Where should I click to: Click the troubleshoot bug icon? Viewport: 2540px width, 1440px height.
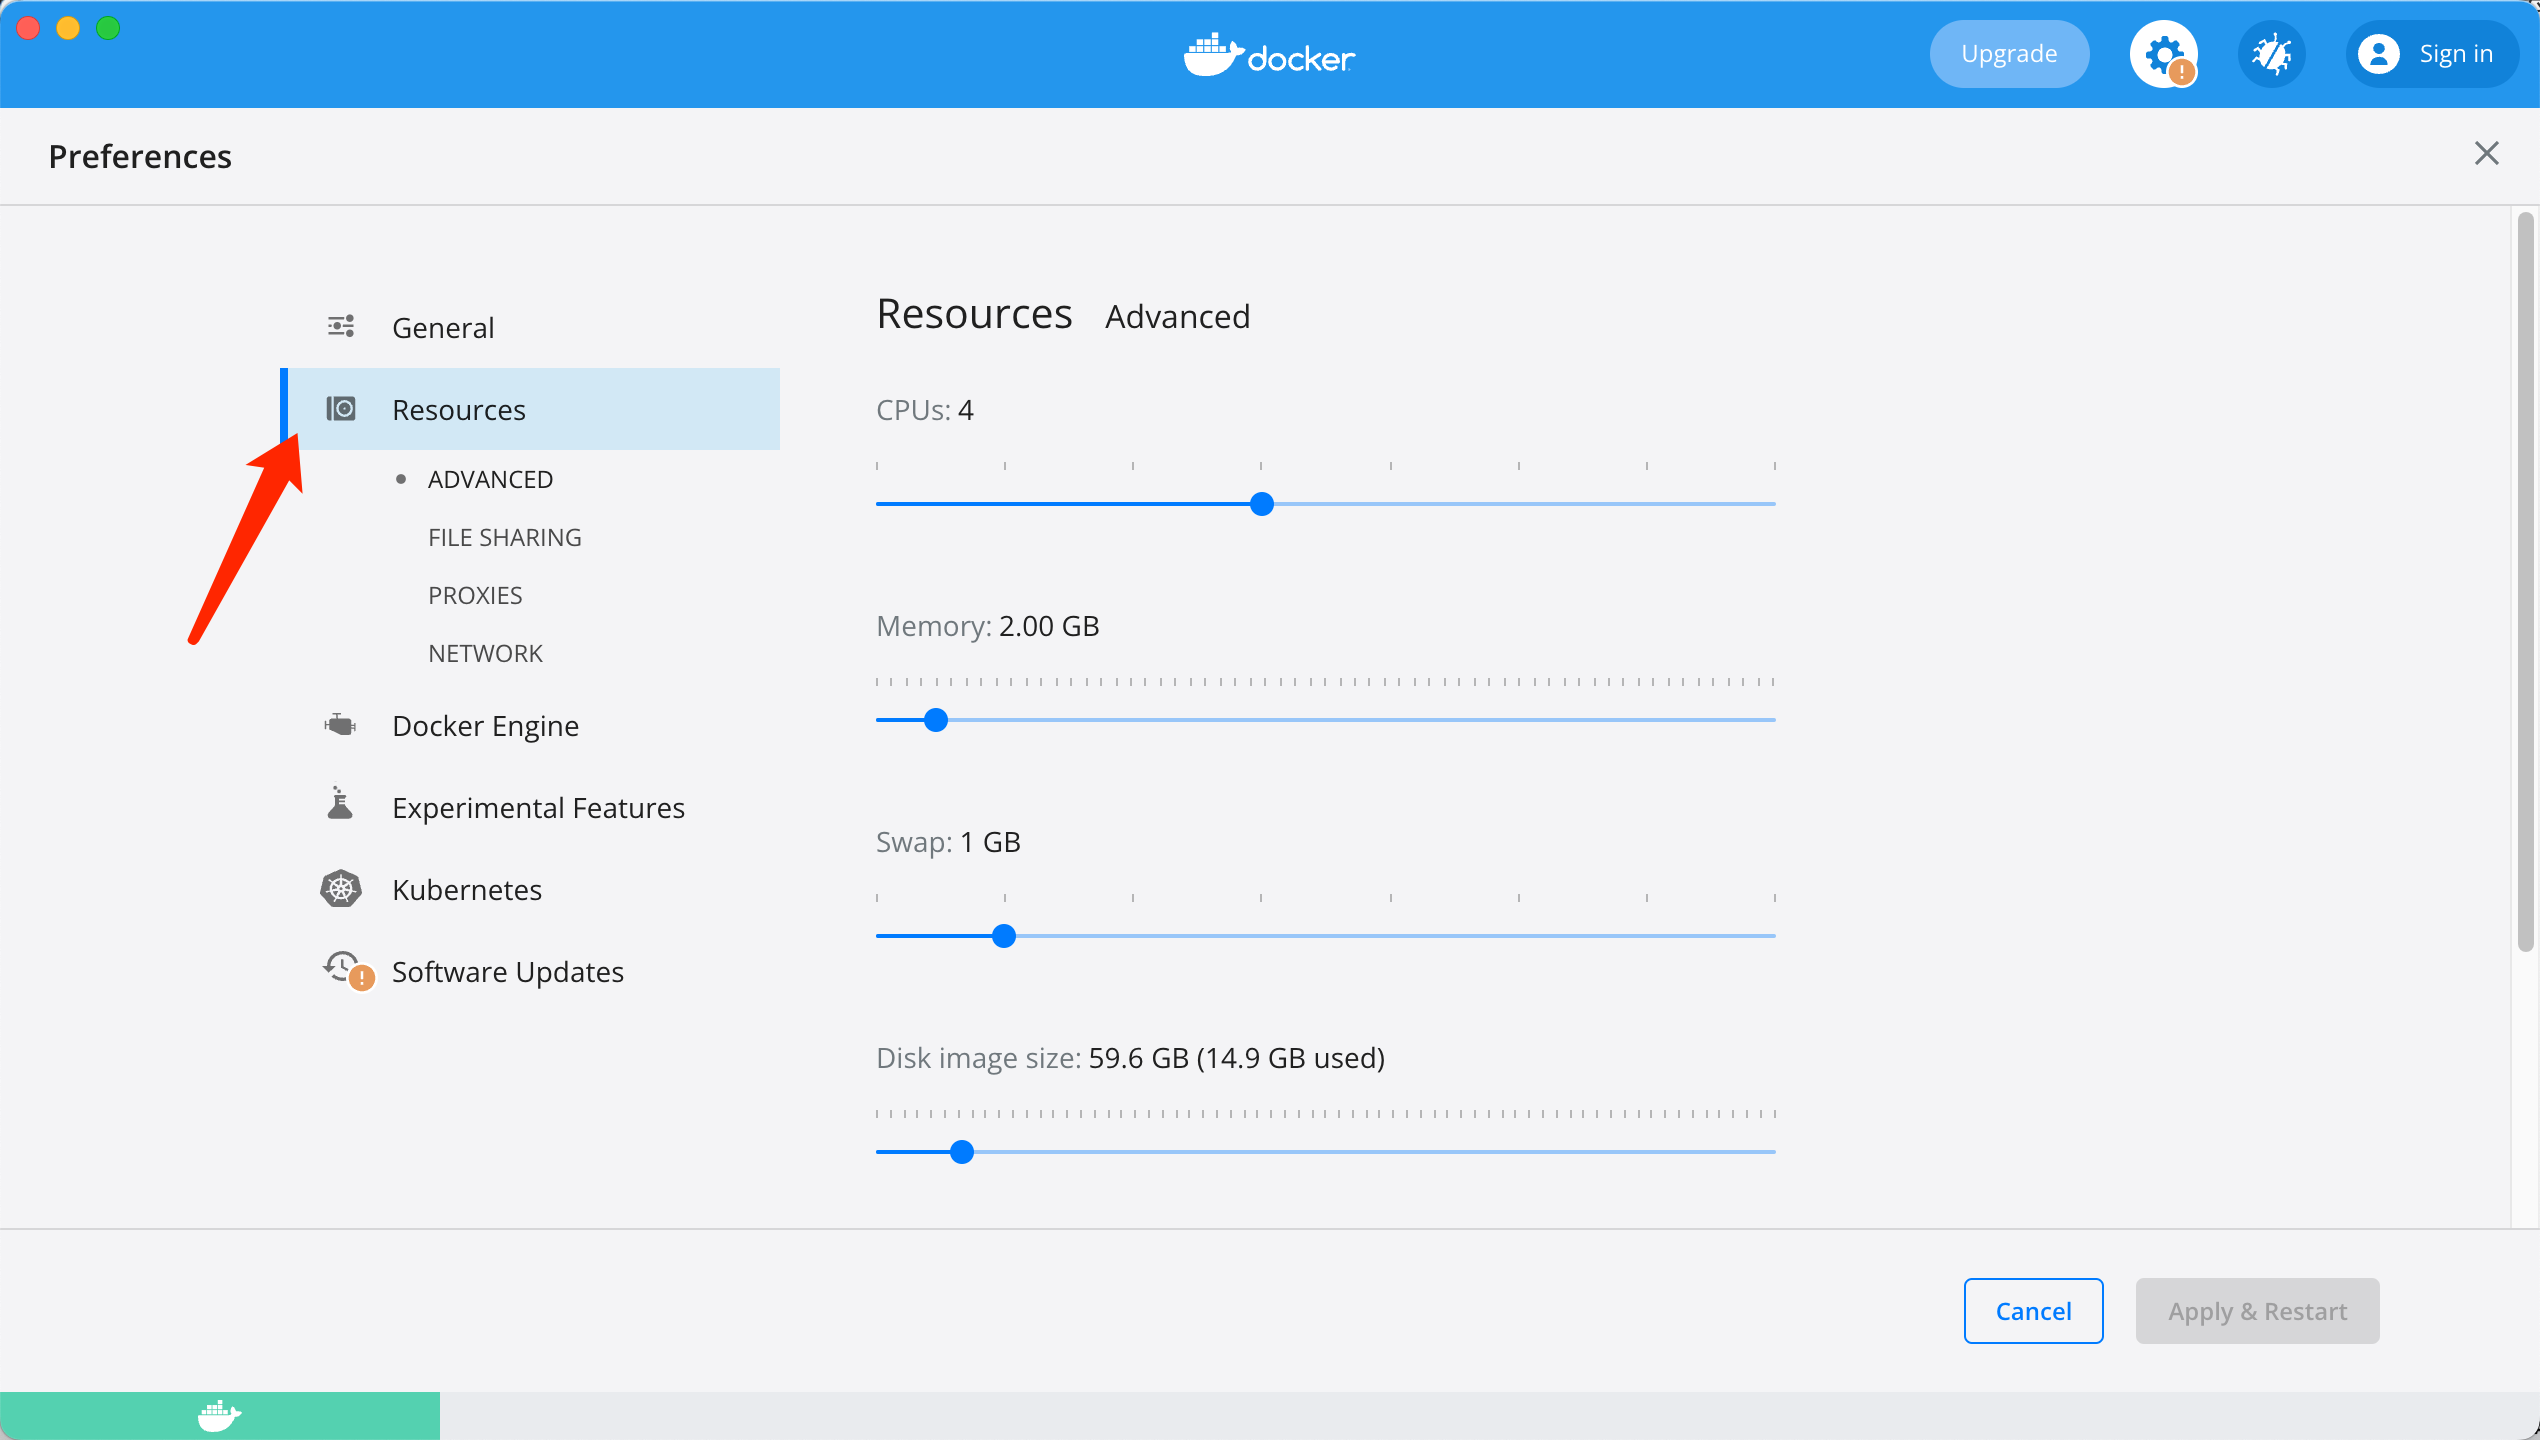click(2272, 54)
